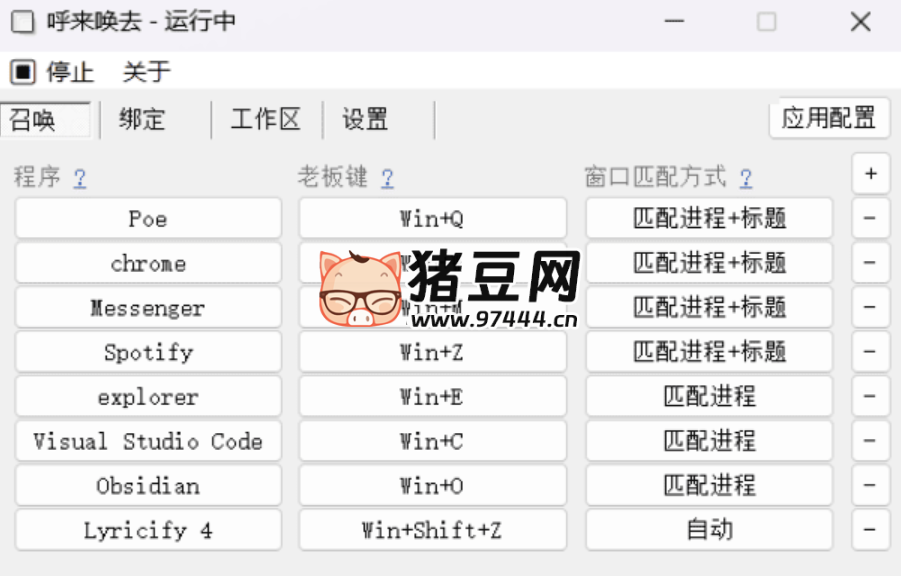The image size is (901, 576).
Task: Select the chrome program button
Action: point(148,263)
